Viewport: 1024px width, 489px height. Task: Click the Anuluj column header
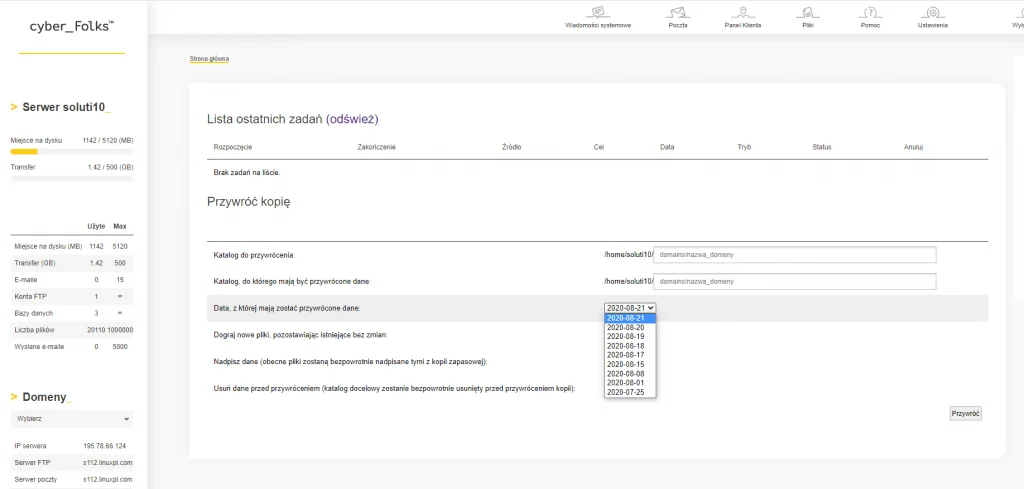(914, 148)
